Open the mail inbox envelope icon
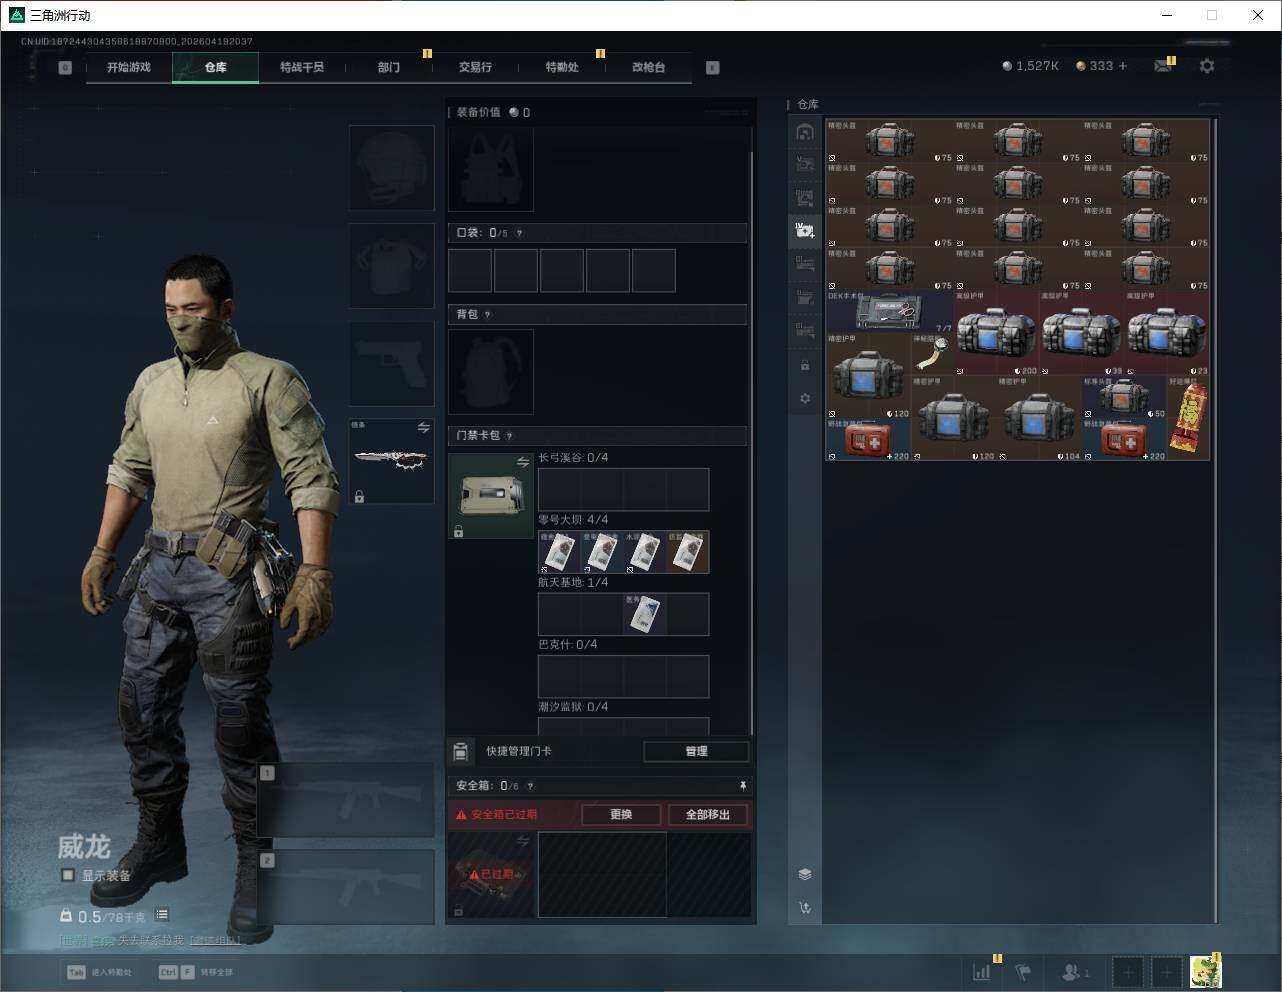This screenshot has height=992, width=1282. coord(1162,66)
